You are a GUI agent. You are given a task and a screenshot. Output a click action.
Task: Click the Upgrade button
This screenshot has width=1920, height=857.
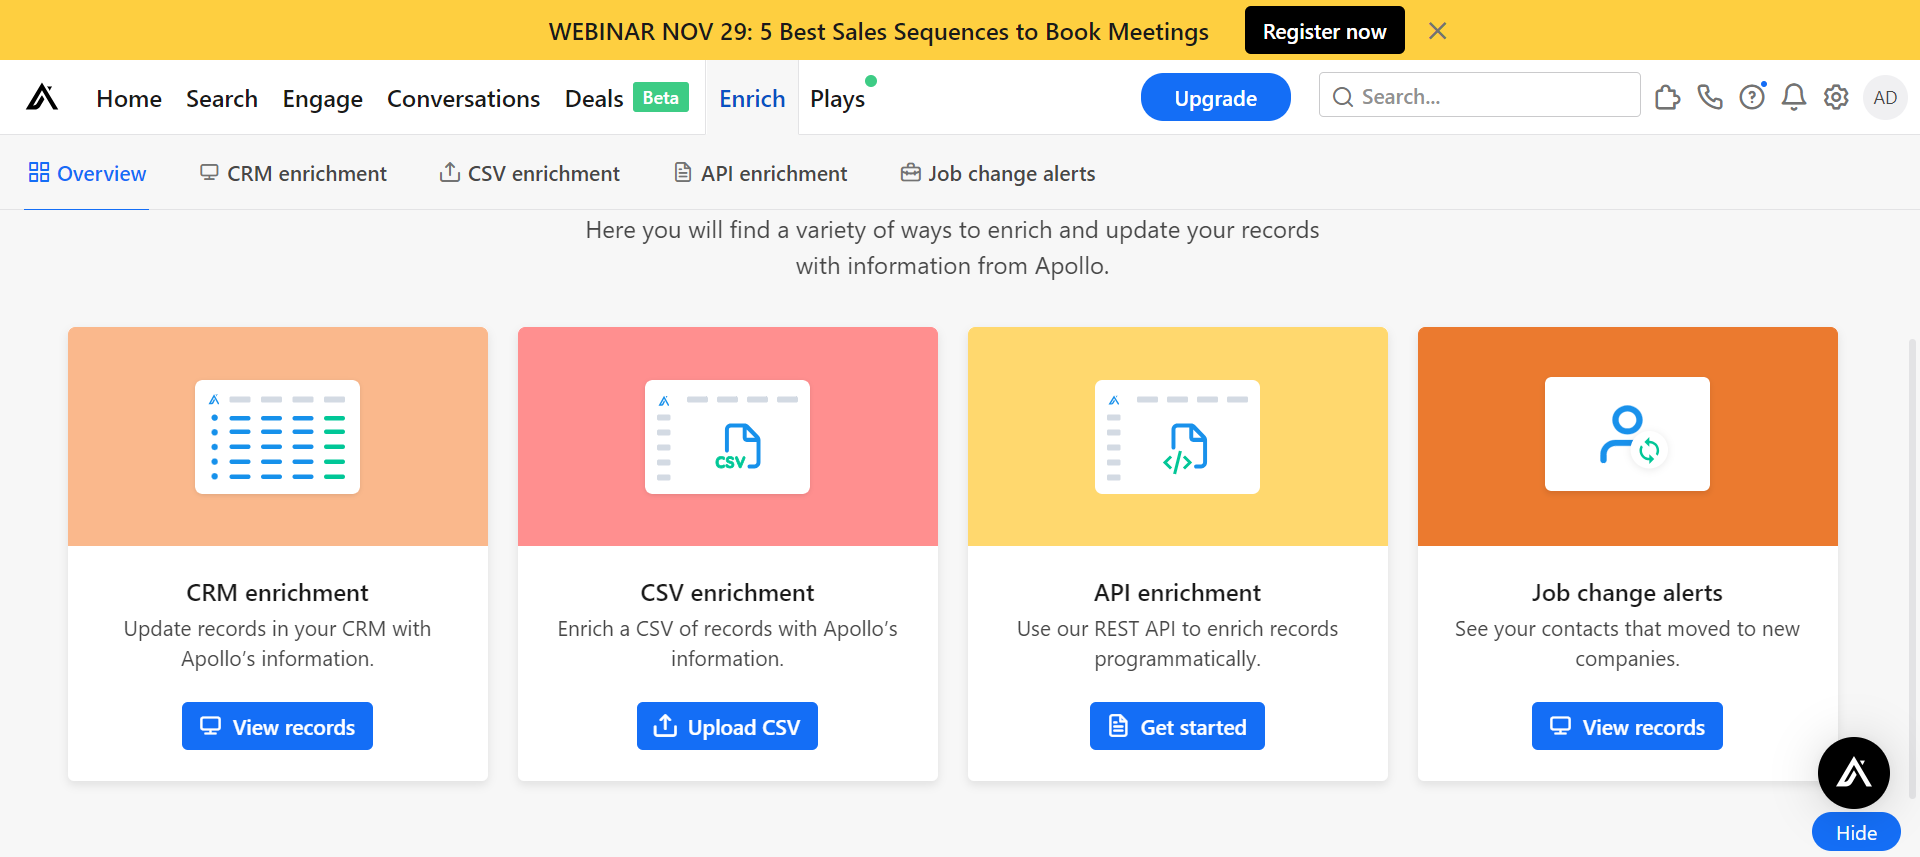tap(1215, 97)
